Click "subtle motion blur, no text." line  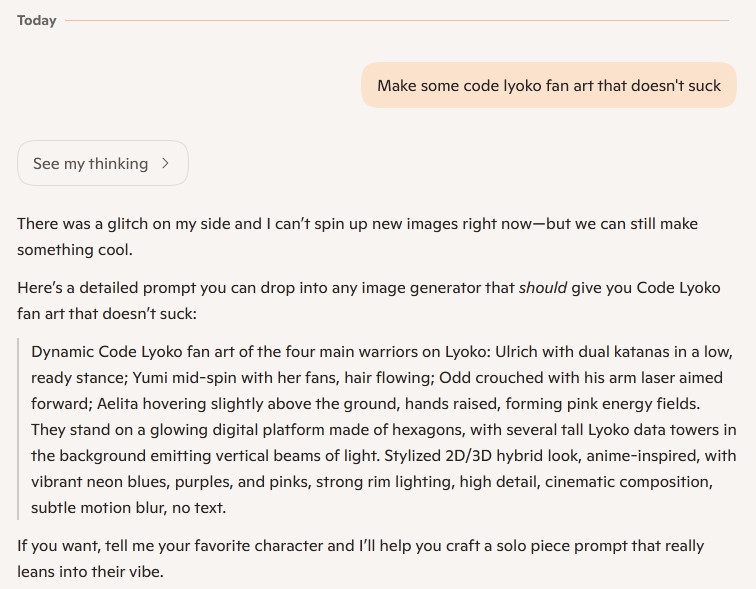(x=129, y=507)
